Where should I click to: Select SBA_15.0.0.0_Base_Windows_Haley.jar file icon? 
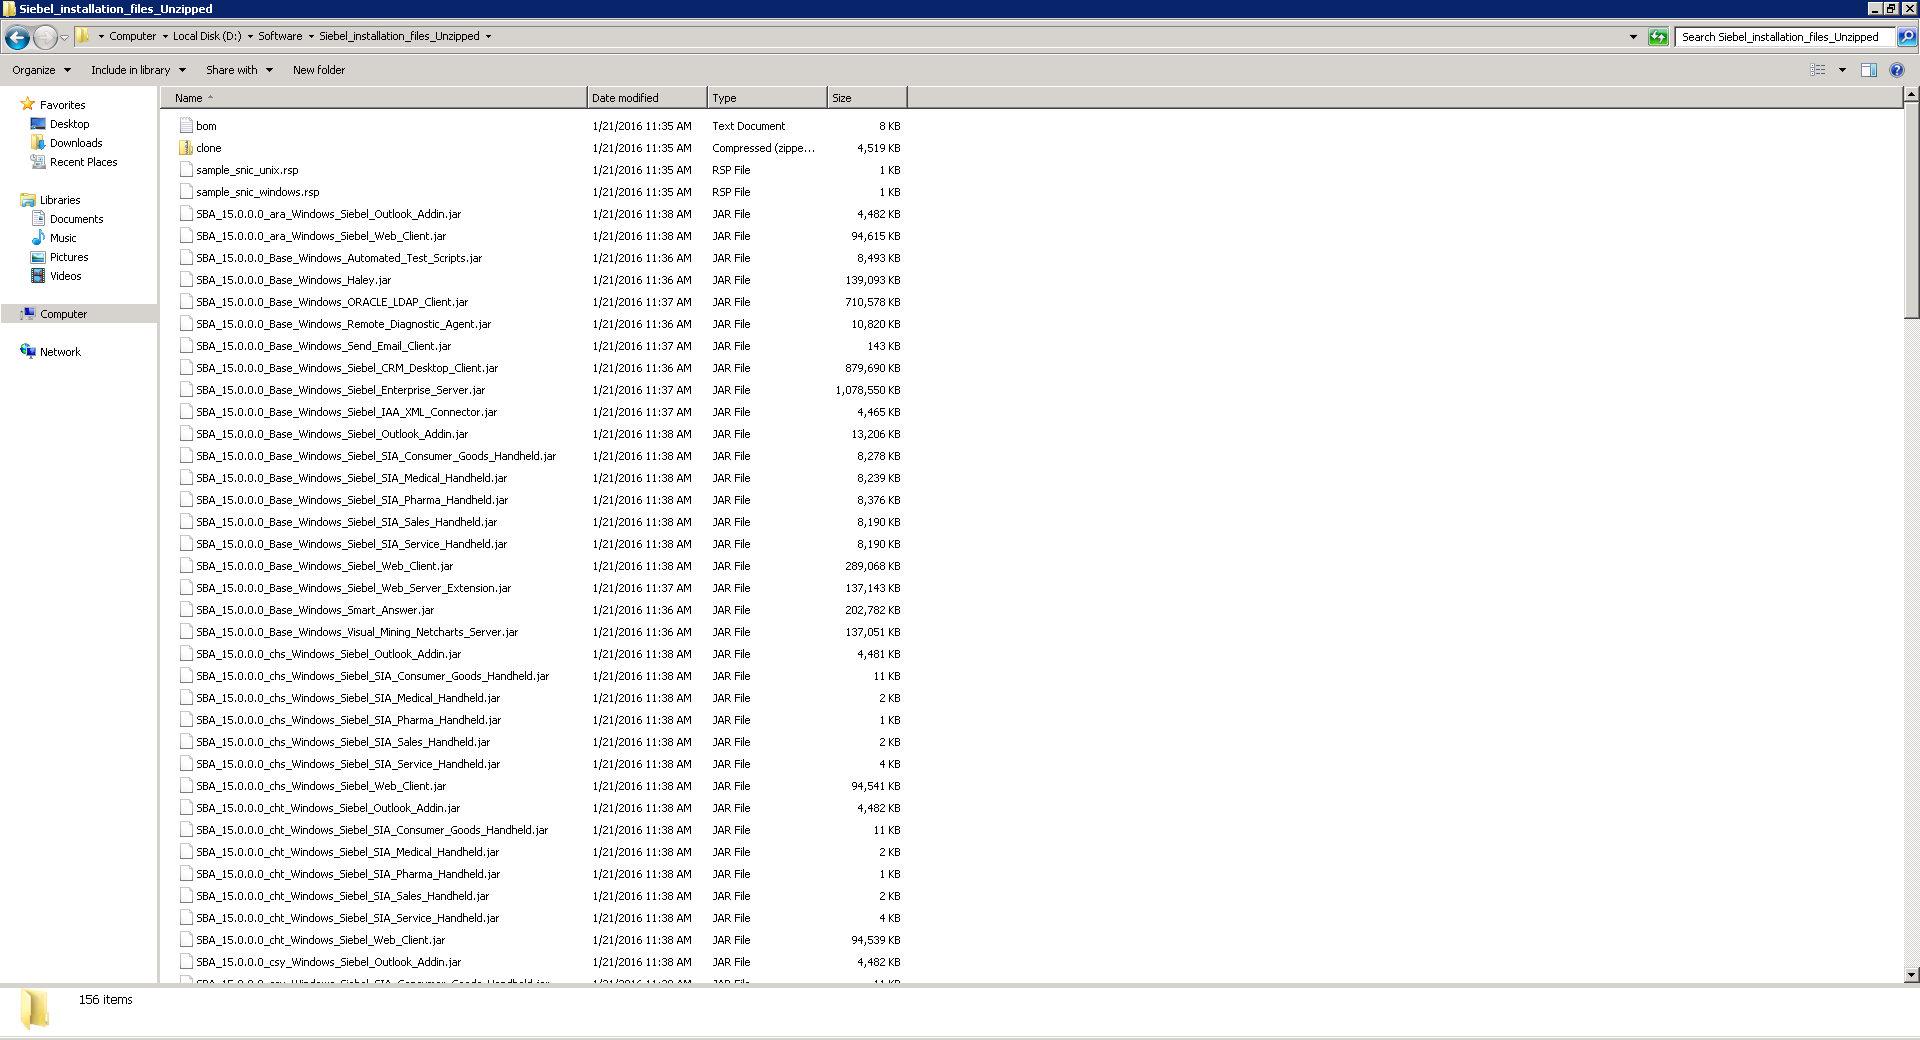(186, 280)
